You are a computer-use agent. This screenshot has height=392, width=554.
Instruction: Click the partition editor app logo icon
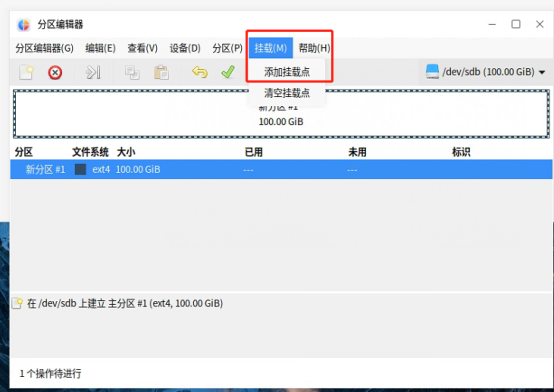point(24,25)
